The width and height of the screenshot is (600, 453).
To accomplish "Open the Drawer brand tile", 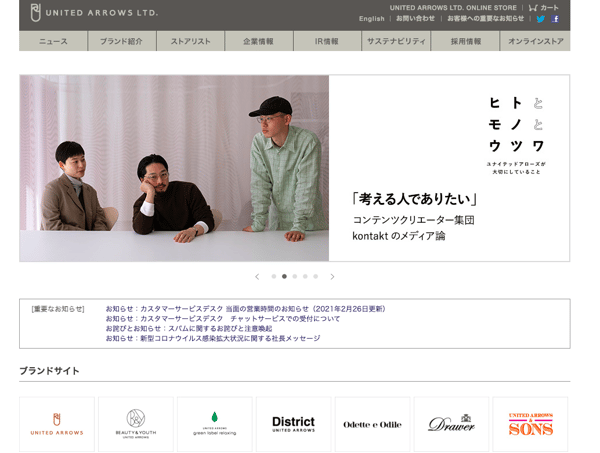I will pos(451,424).
